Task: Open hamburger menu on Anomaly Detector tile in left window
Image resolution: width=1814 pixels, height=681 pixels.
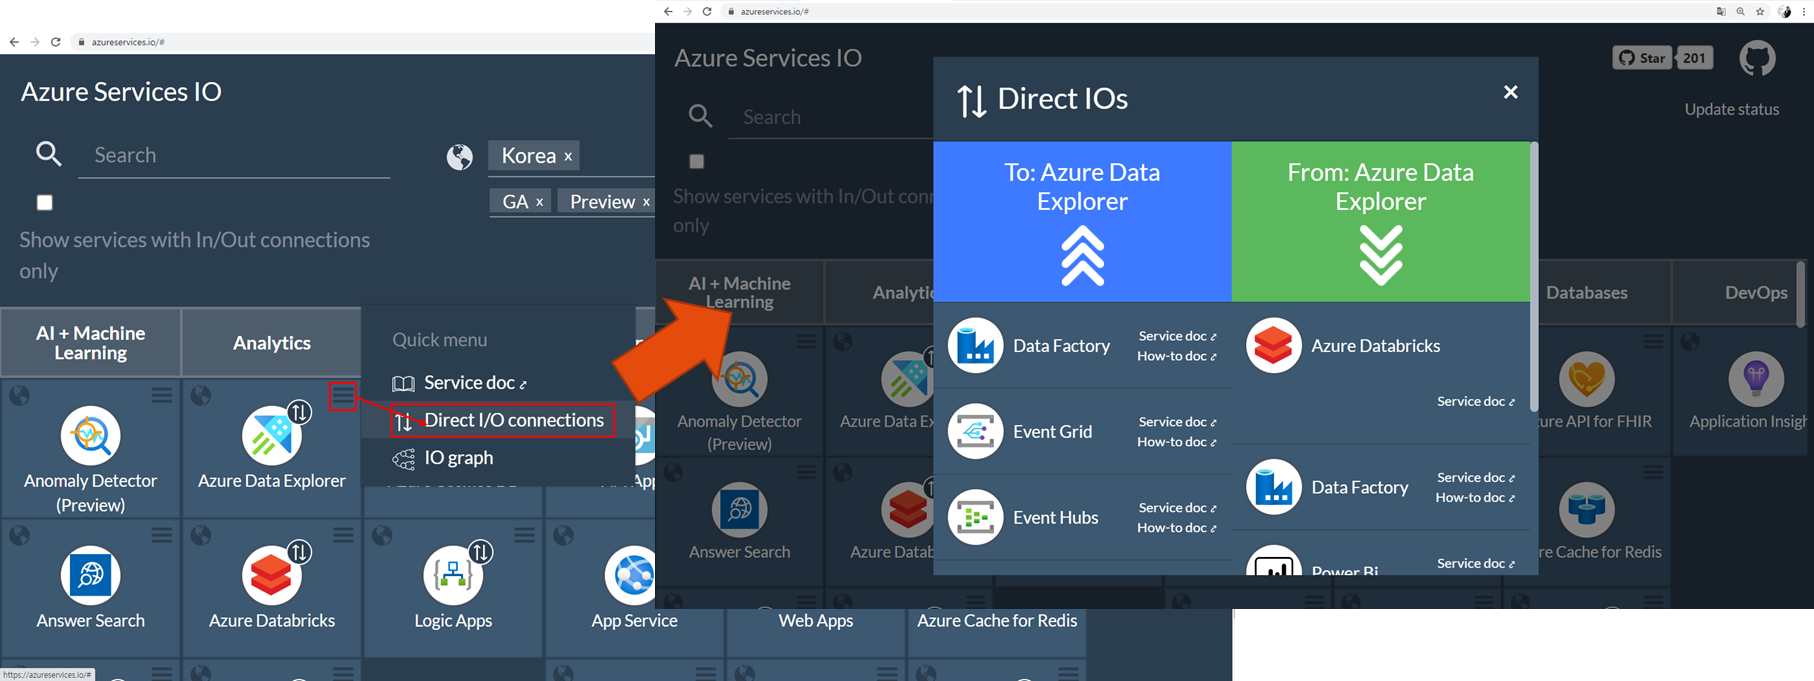Action: (x=162, y=396)
